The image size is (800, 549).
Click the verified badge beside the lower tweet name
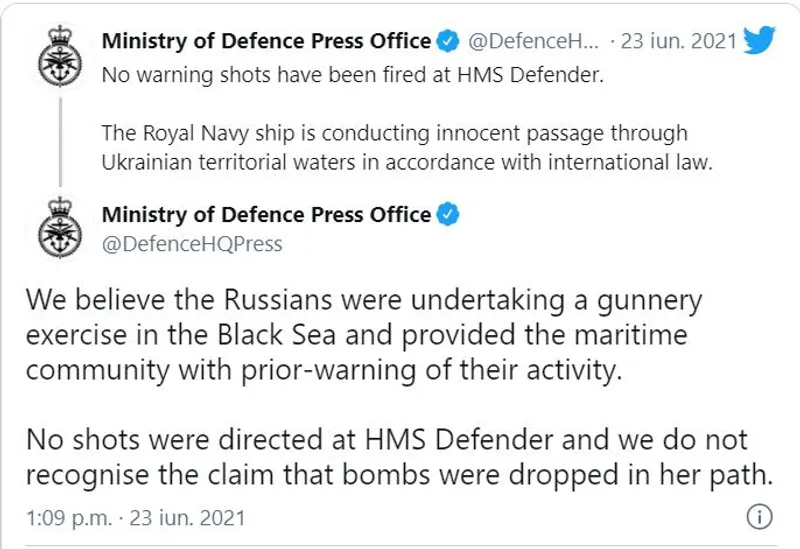[447, 214]
